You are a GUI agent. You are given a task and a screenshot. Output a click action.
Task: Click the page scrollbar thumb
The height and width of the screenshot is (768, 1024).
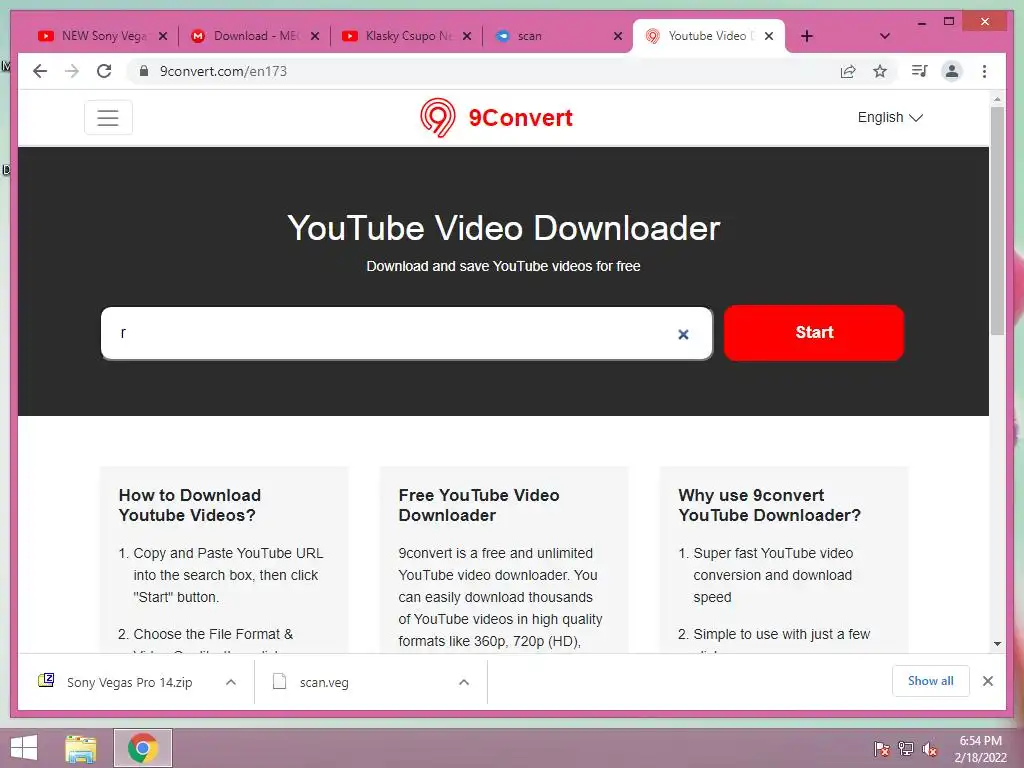click(997, 221)
